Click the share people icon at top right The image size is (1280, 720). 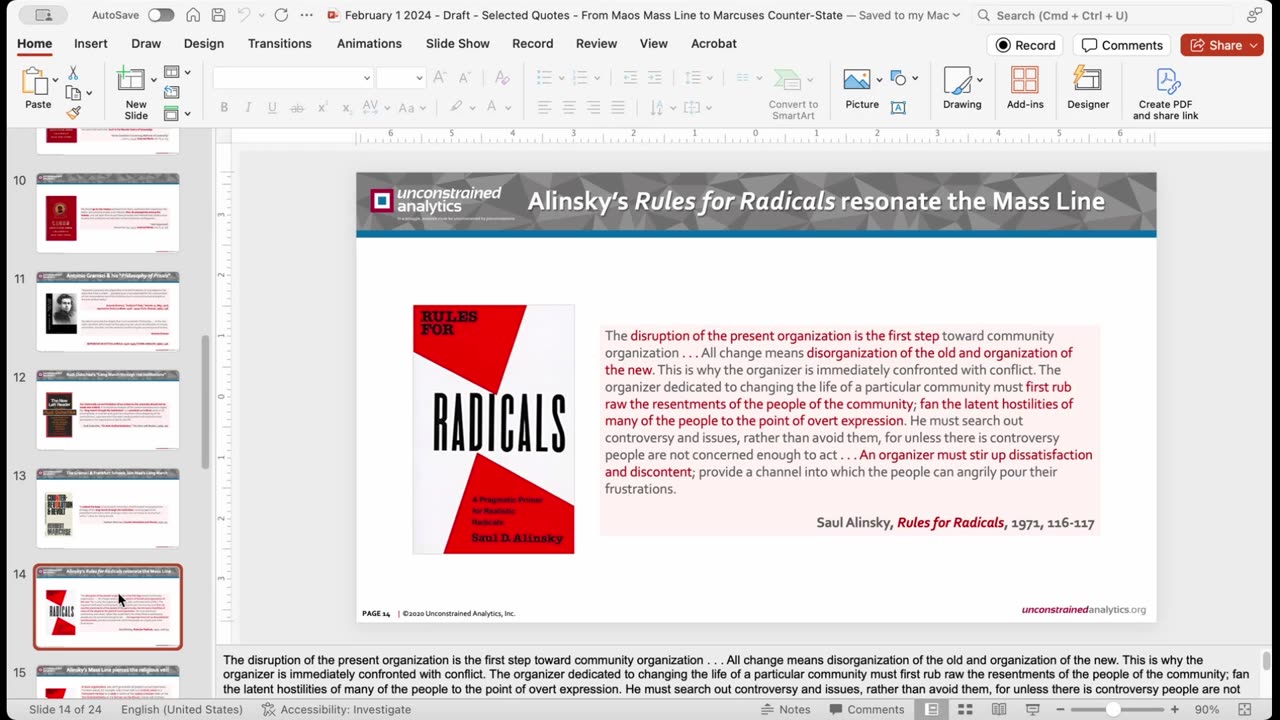tap(1254, 15)
